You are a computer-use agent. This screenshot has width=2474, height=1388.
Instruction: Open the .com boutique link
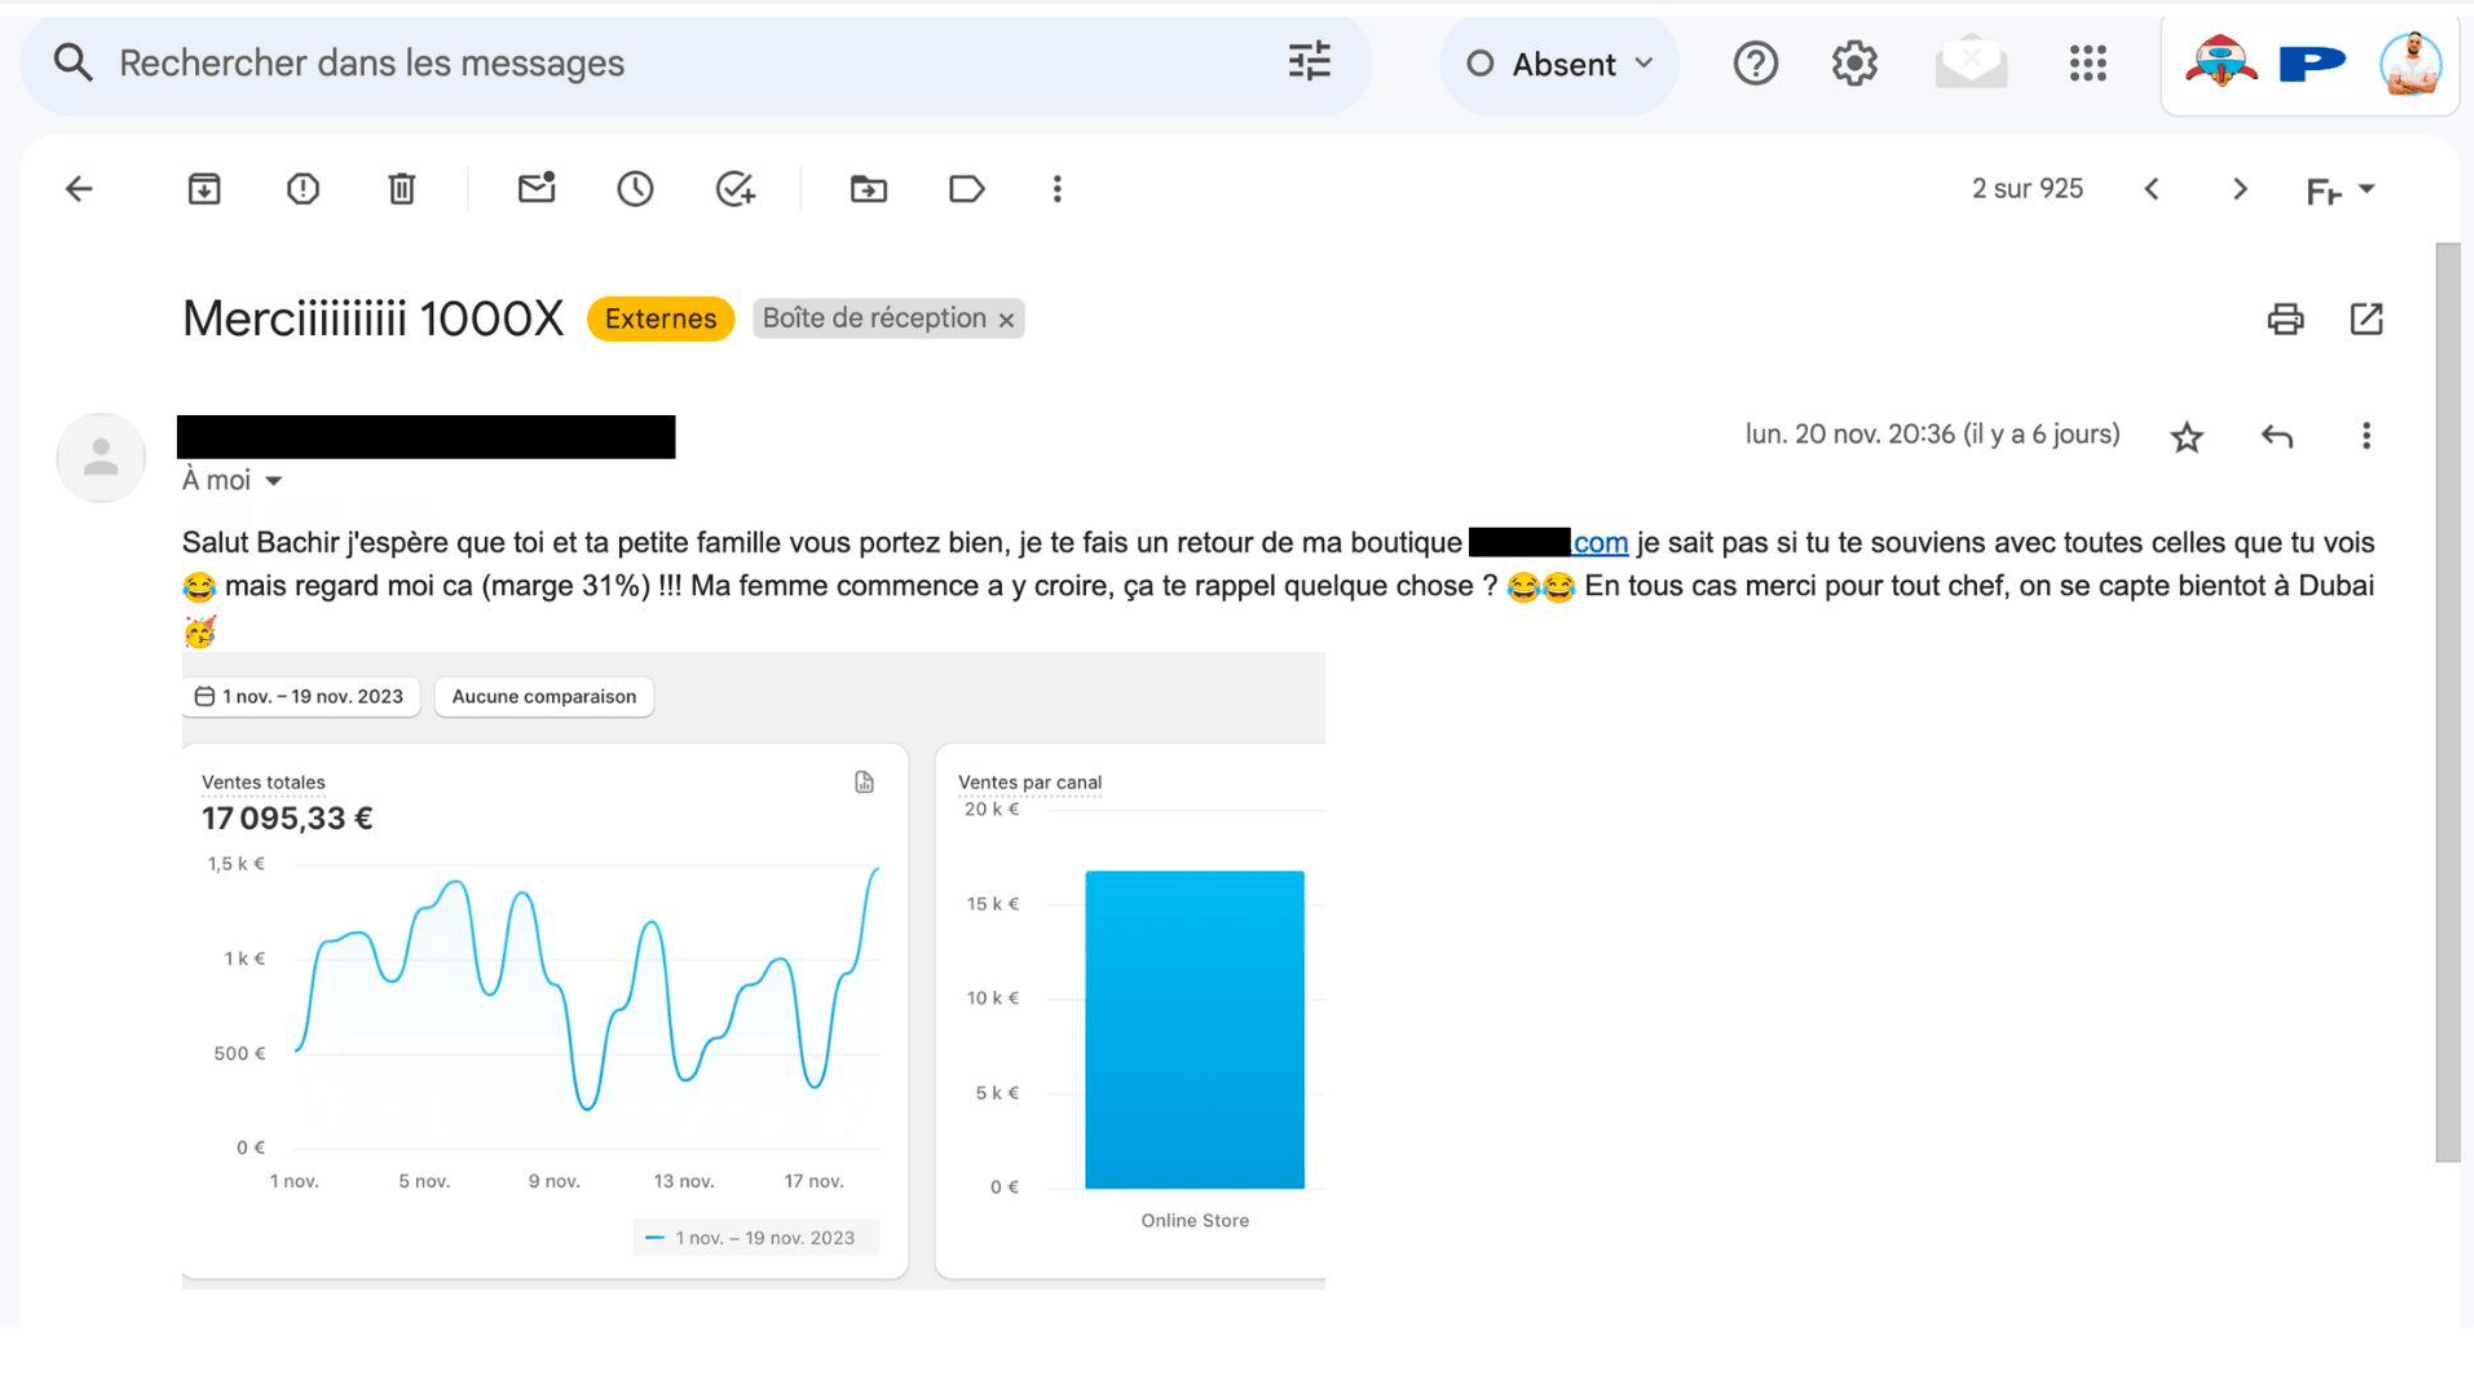coord(1600,543)
